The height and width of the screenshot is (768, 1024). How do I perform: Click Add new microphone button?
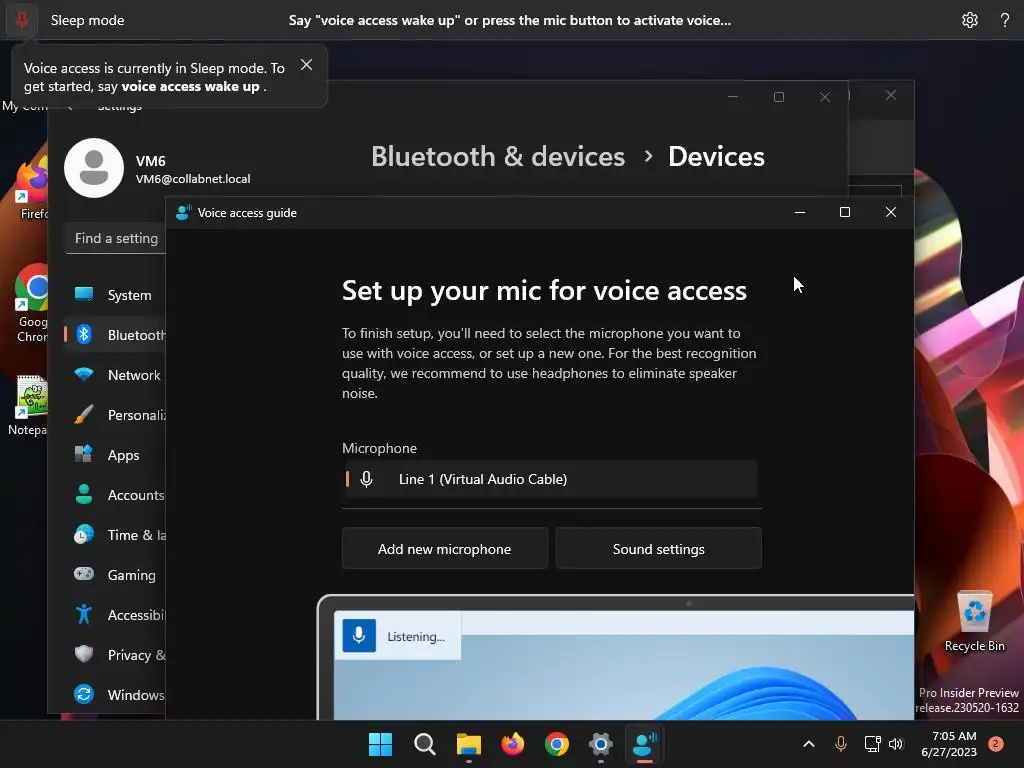(x=444, y=549)
